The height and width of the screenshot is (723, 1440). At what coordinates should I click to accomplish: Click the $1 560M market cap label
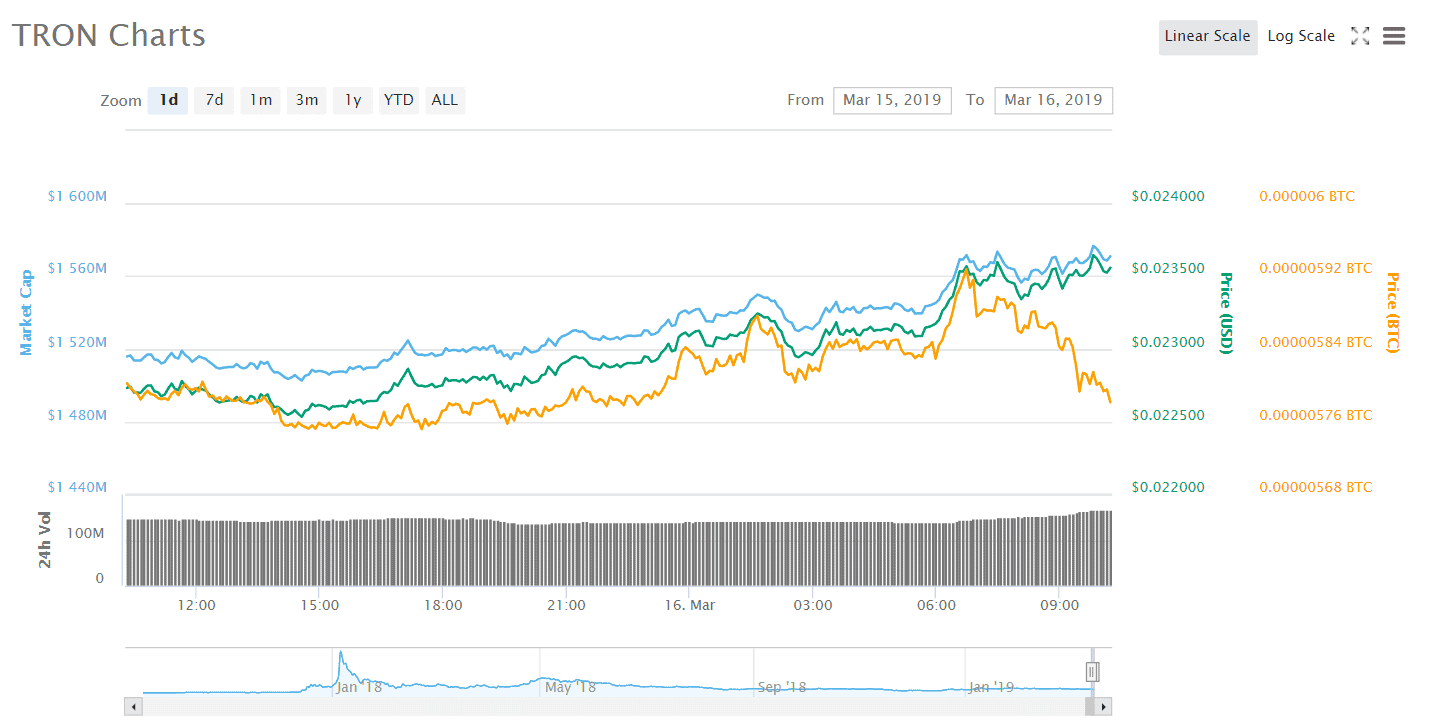point(77,269)
